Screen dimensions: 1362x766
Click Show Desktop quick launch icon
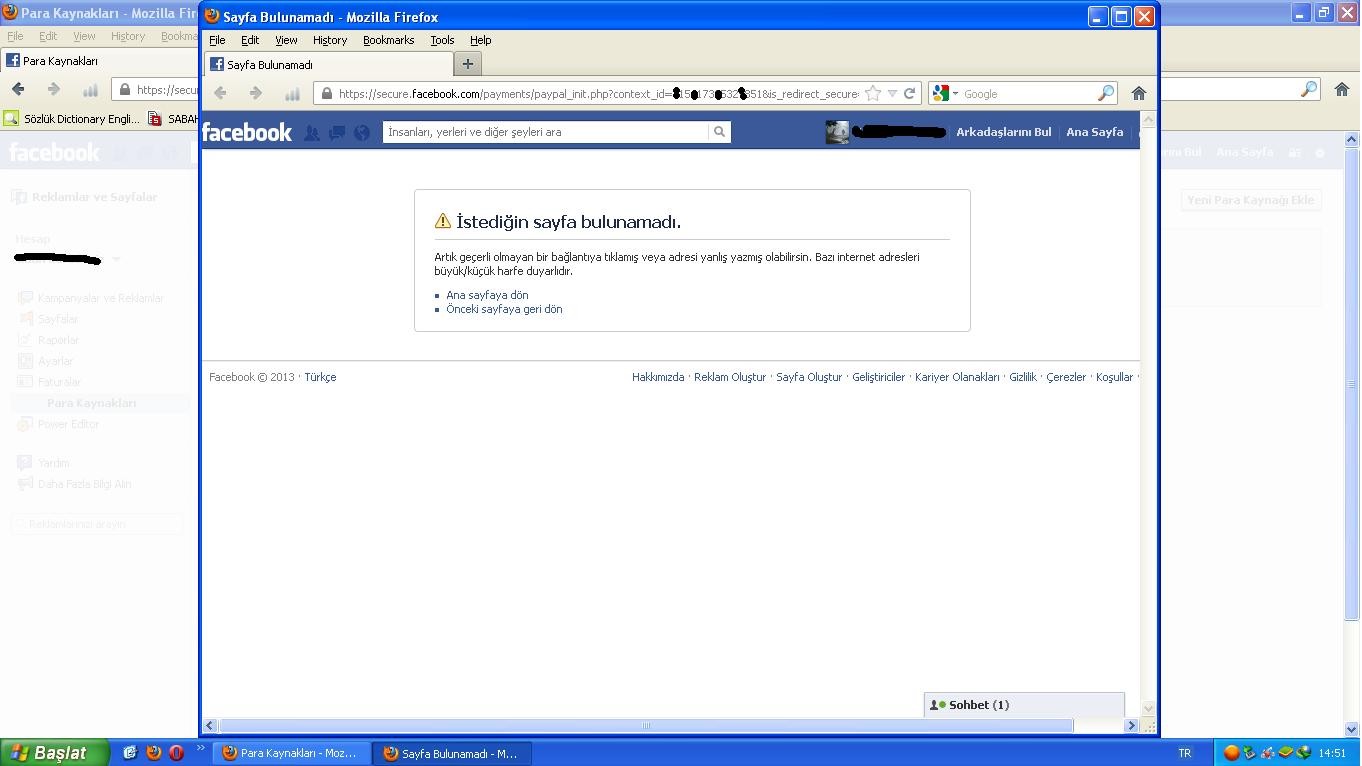130,753
